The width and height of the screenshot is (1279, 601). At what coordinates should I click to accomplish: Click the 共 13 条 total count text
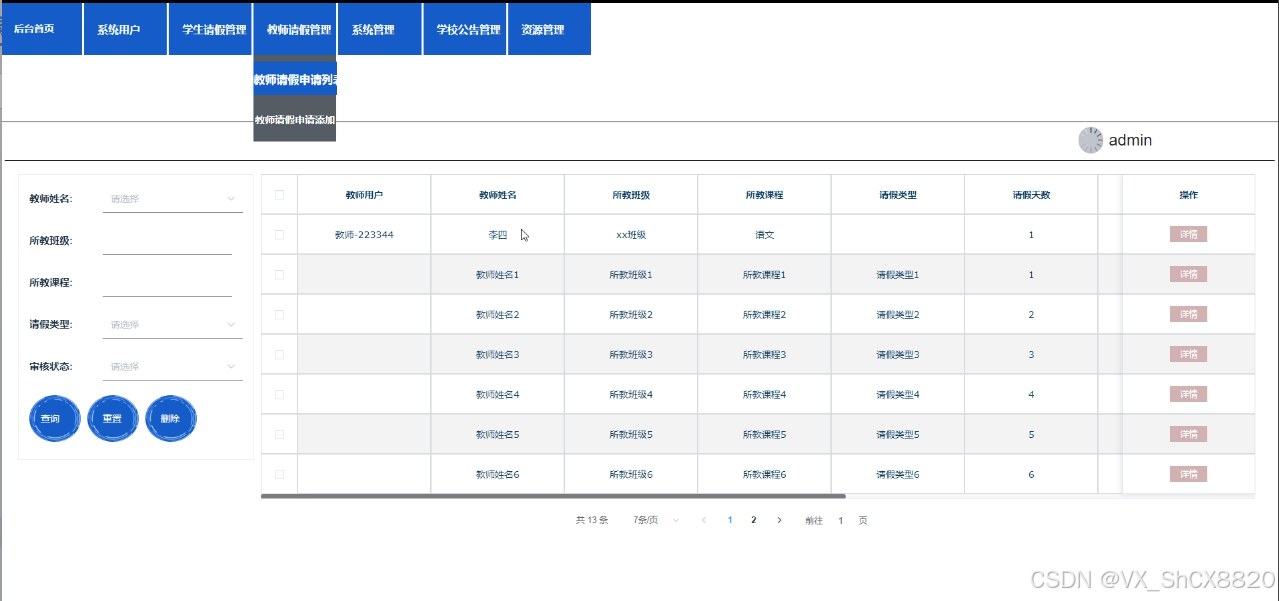click(592, 520)
